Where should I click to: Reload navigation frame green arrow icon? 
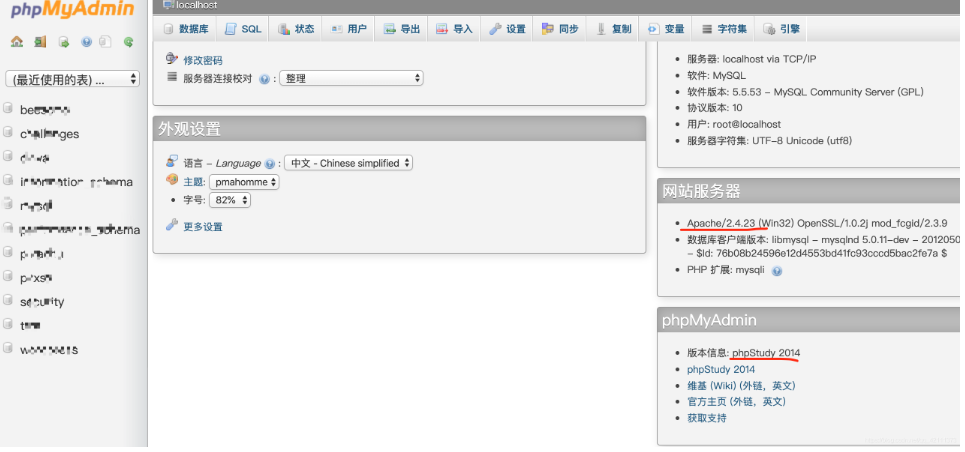(x=128, y=42)
